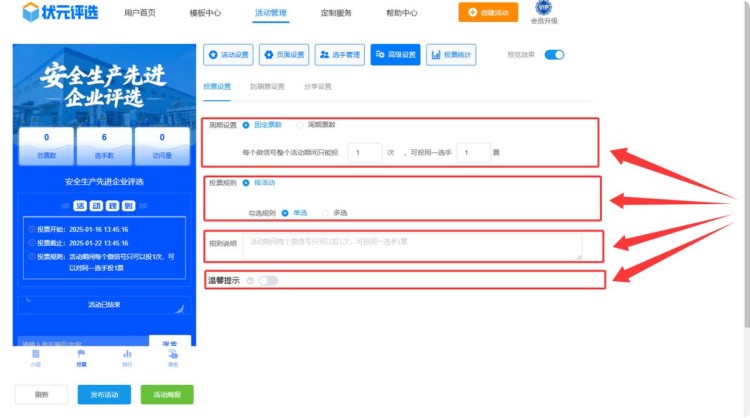Select the 周期票数 radio option
Viewport: 750px width, 418px height.
300,125
